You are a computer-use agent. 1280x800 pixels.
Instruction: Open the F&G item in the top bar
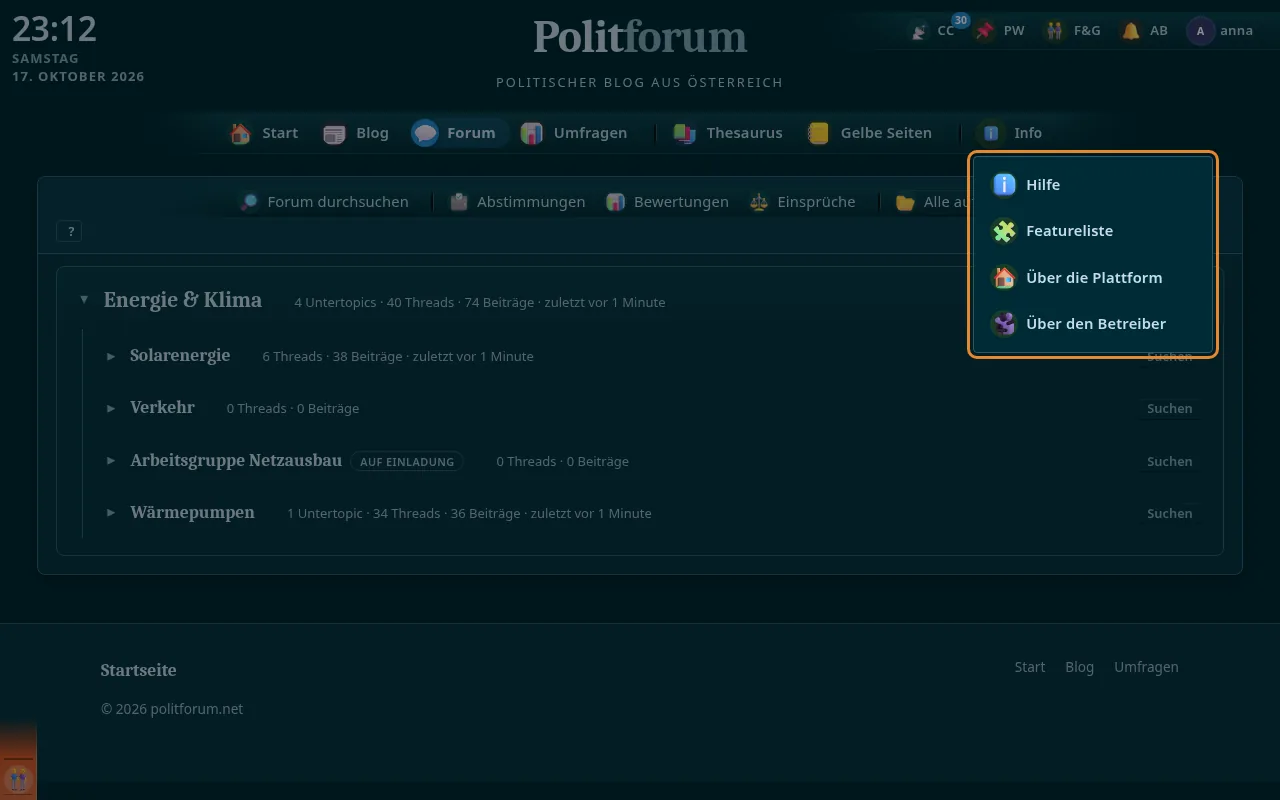click(1072, 31)
